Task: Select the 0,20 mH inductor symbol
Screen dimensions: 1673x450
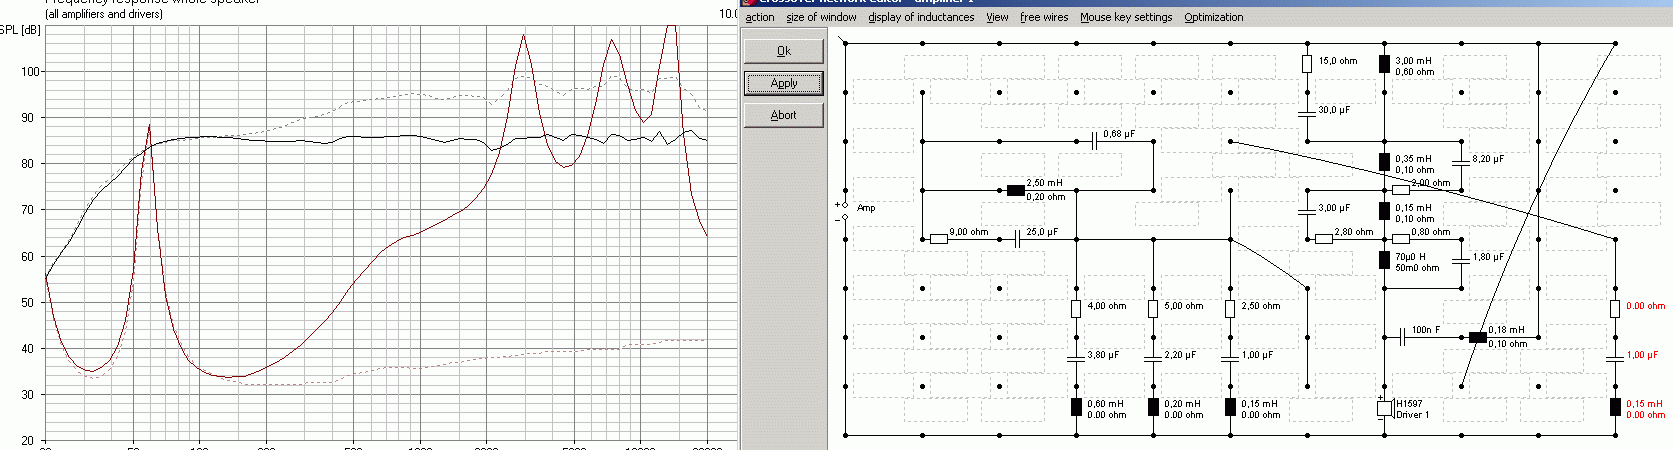Action: click(1153, 407)
